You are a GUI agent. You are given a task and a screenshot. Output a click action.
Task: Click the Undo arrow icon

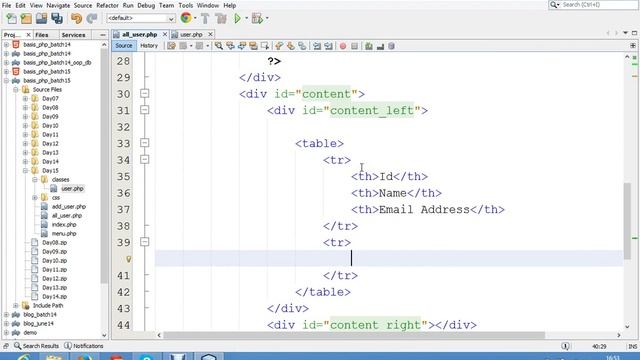[x=76, y=18]
